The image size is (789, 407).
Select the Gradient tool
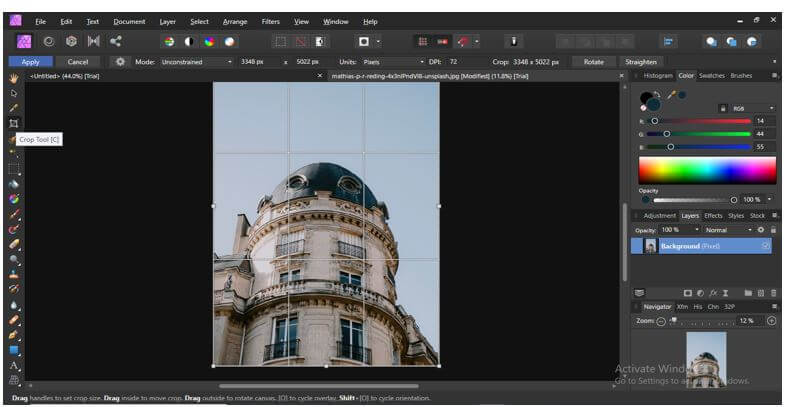[14, 199]
